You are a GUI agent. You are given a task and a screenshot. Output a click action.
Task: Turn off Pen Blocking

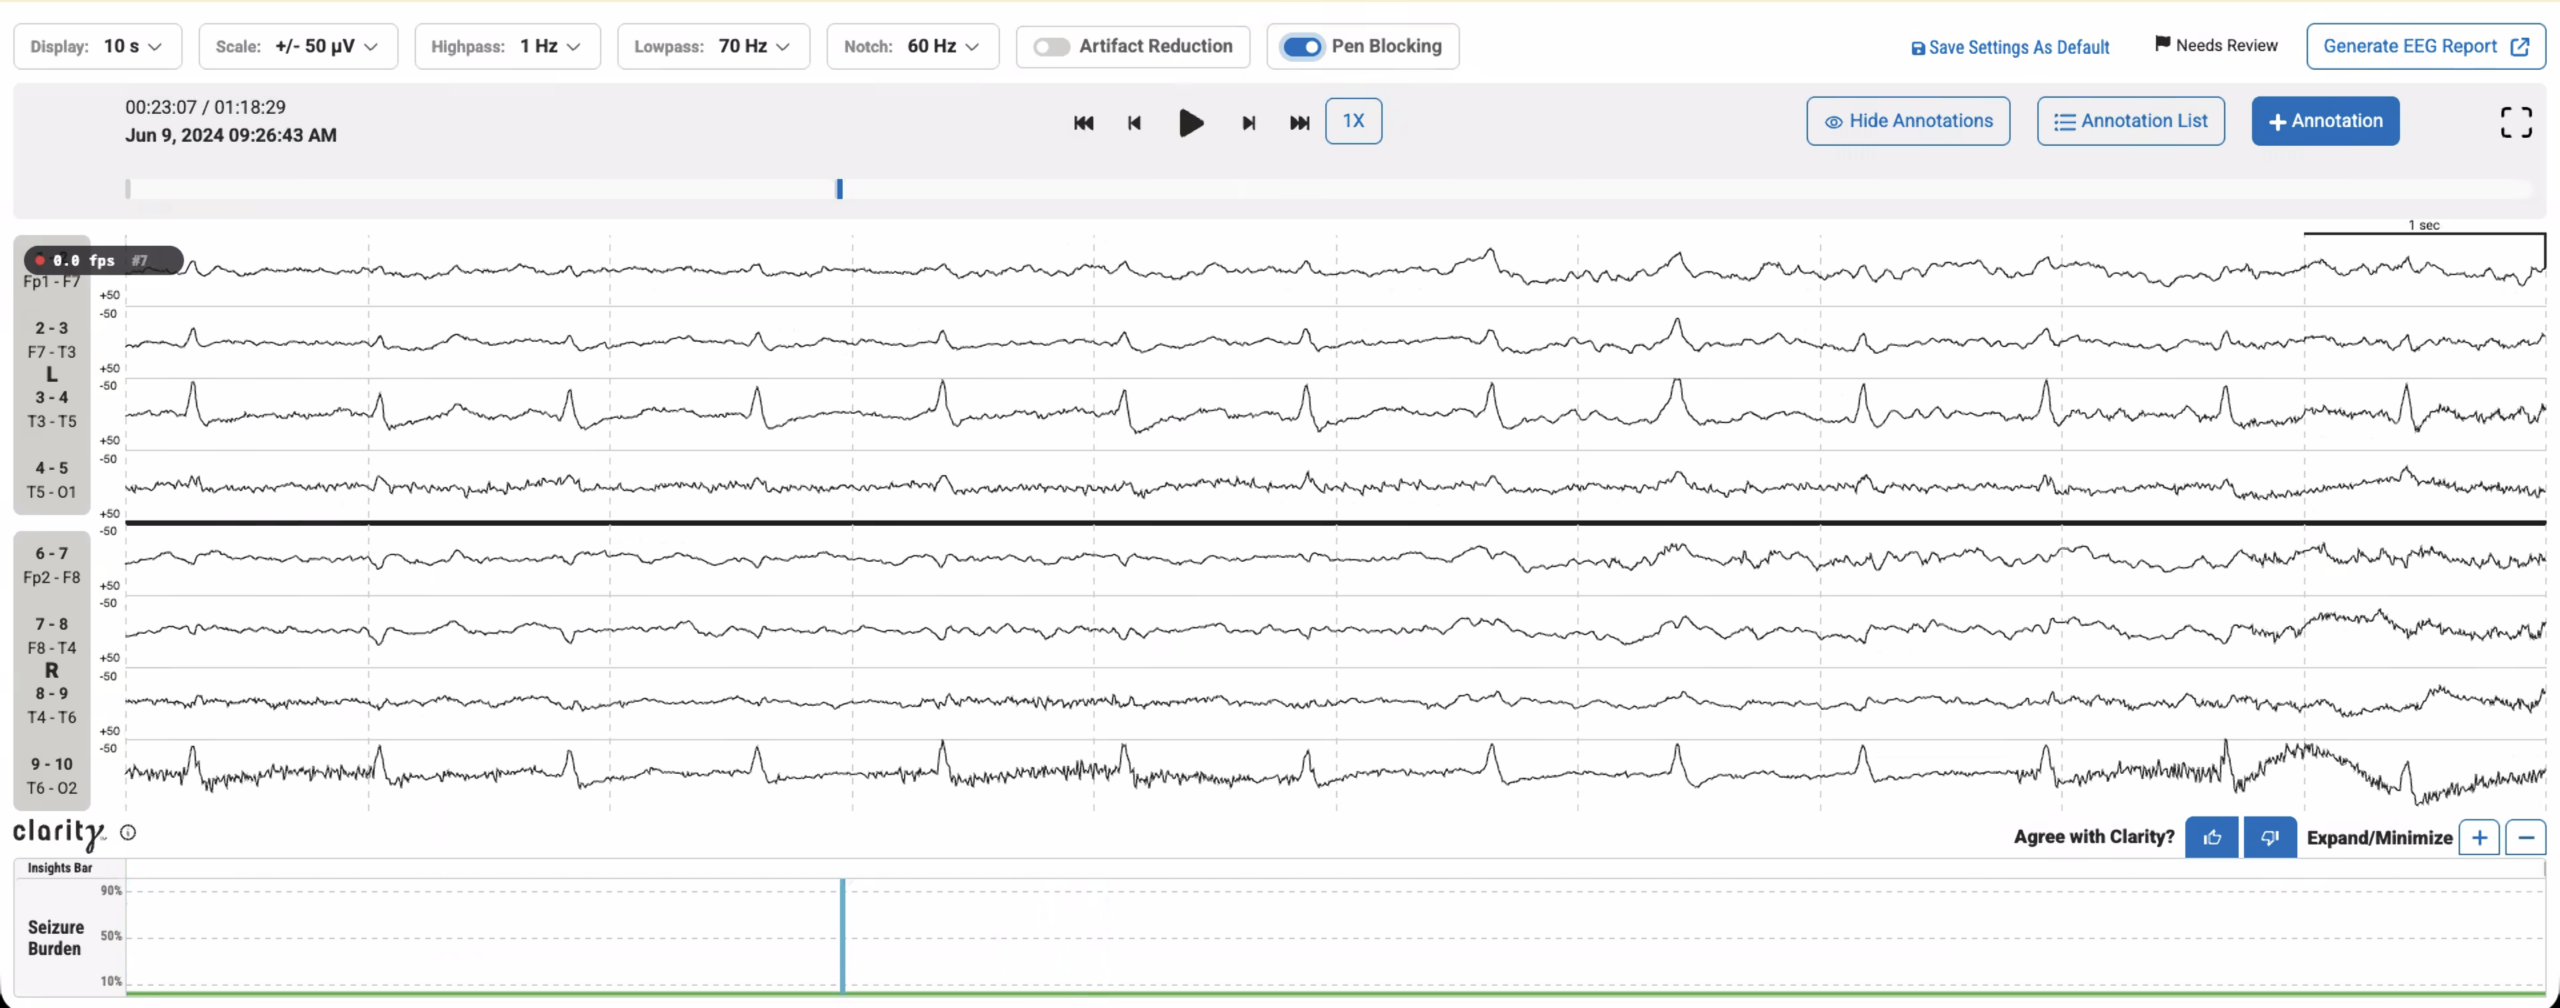(1302, 47)
